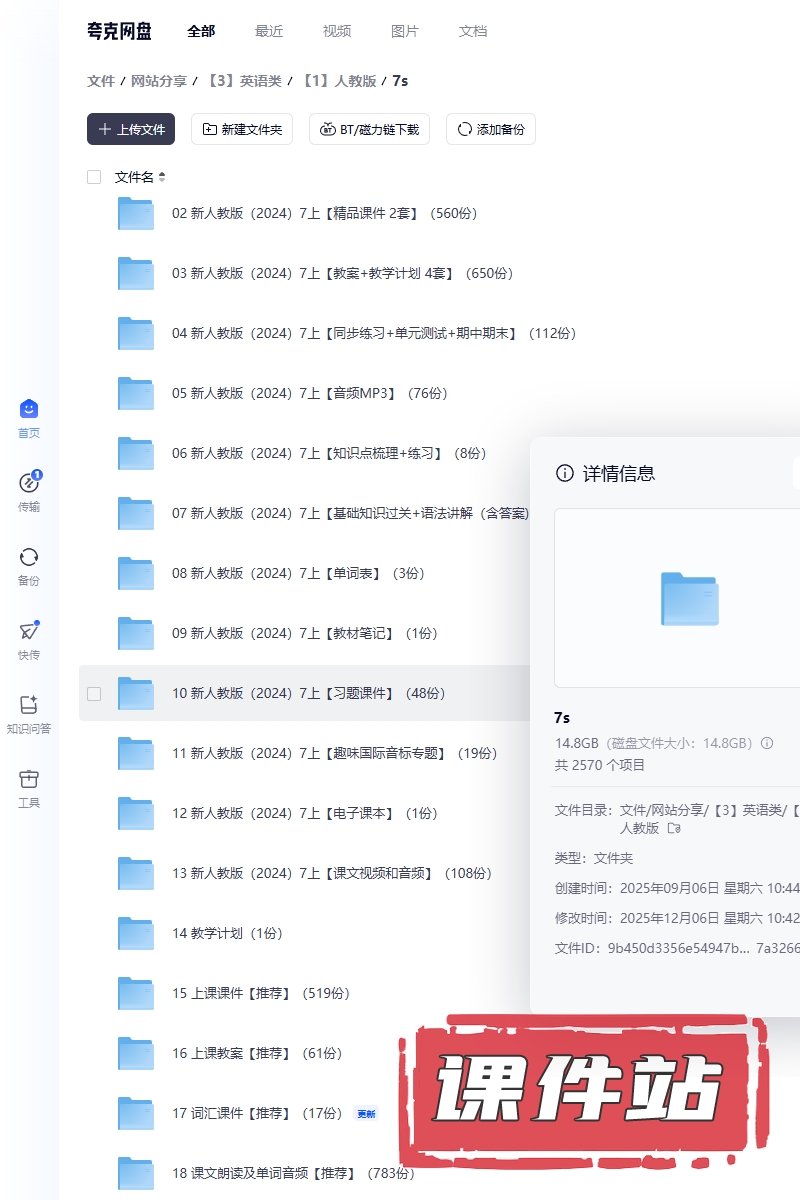This screenshot has width=800, height=1200.
Task: Open the 传输 transfer sidebar icon
Action: [29, 484]
